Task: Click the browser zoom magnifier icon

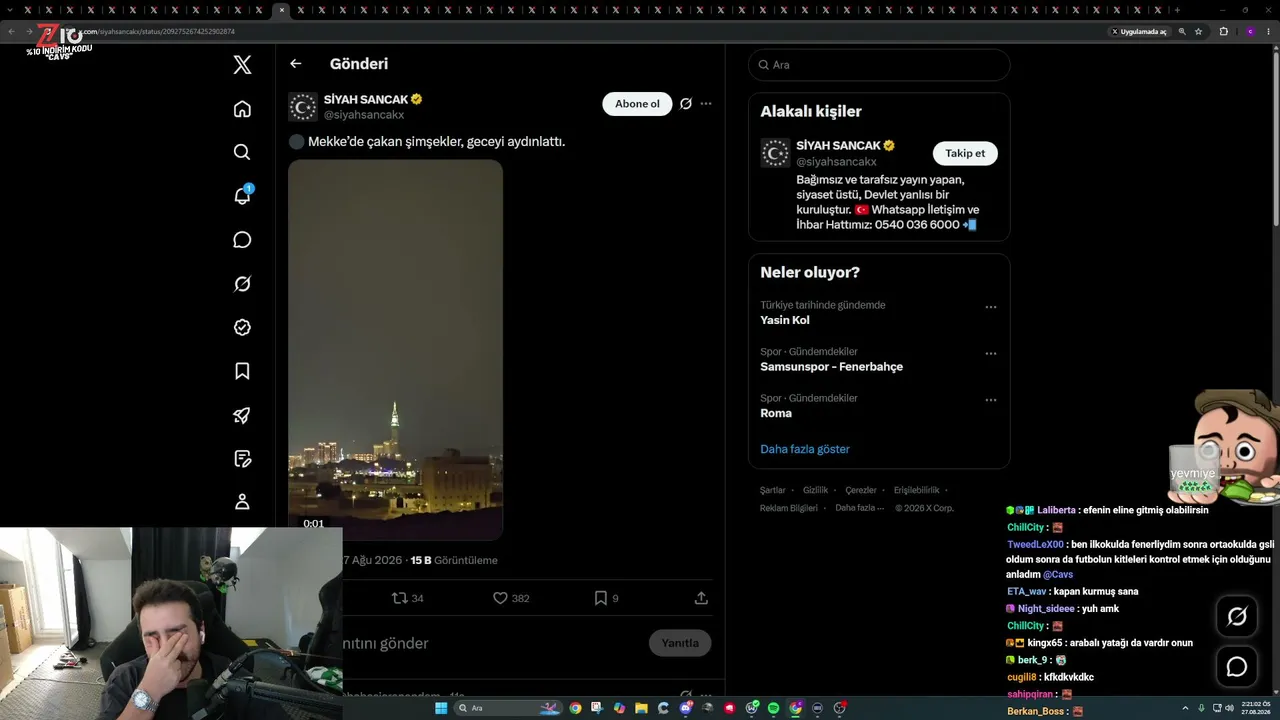Action: pyautogui.click(x=1182, y=32)
